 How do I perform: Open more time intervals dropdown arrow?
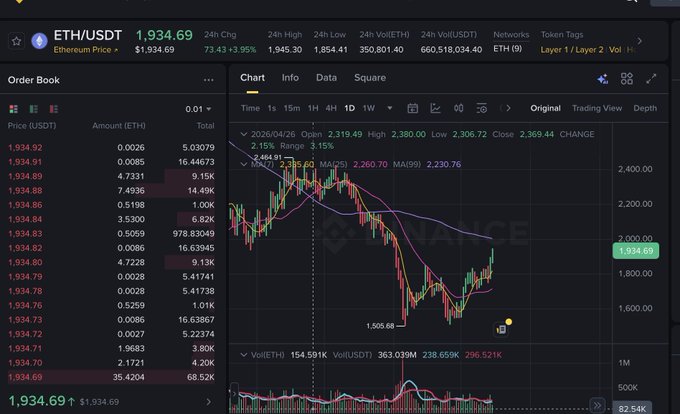(x=389, y=108)
